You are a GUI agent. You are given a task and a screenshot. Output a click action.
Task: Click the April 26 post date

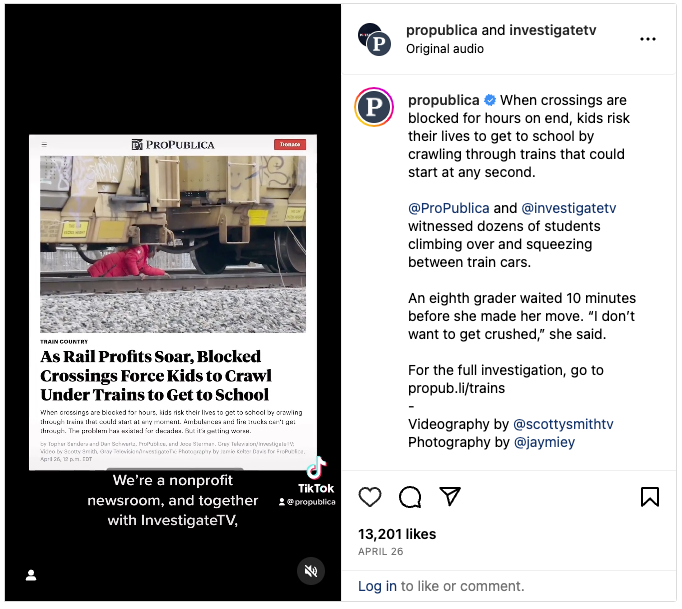(378, 551)
